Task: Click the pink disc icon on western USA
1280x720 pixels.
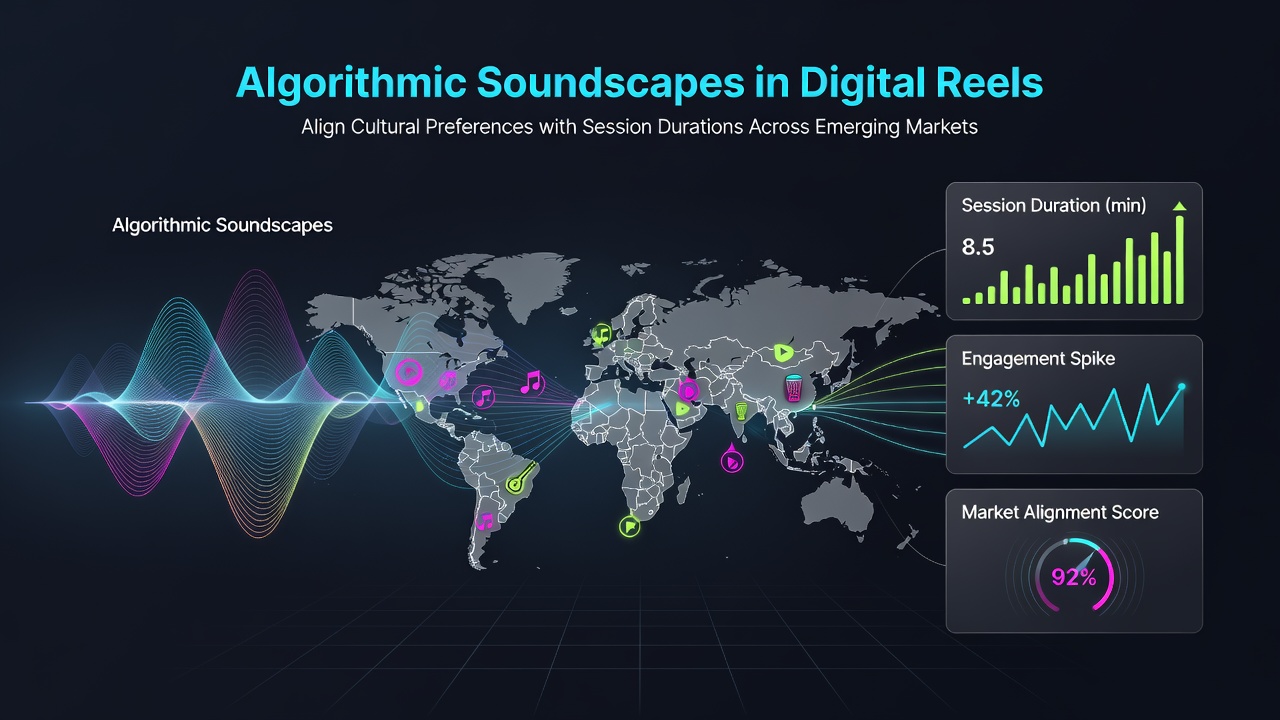Action: click(x=408, y=373)
